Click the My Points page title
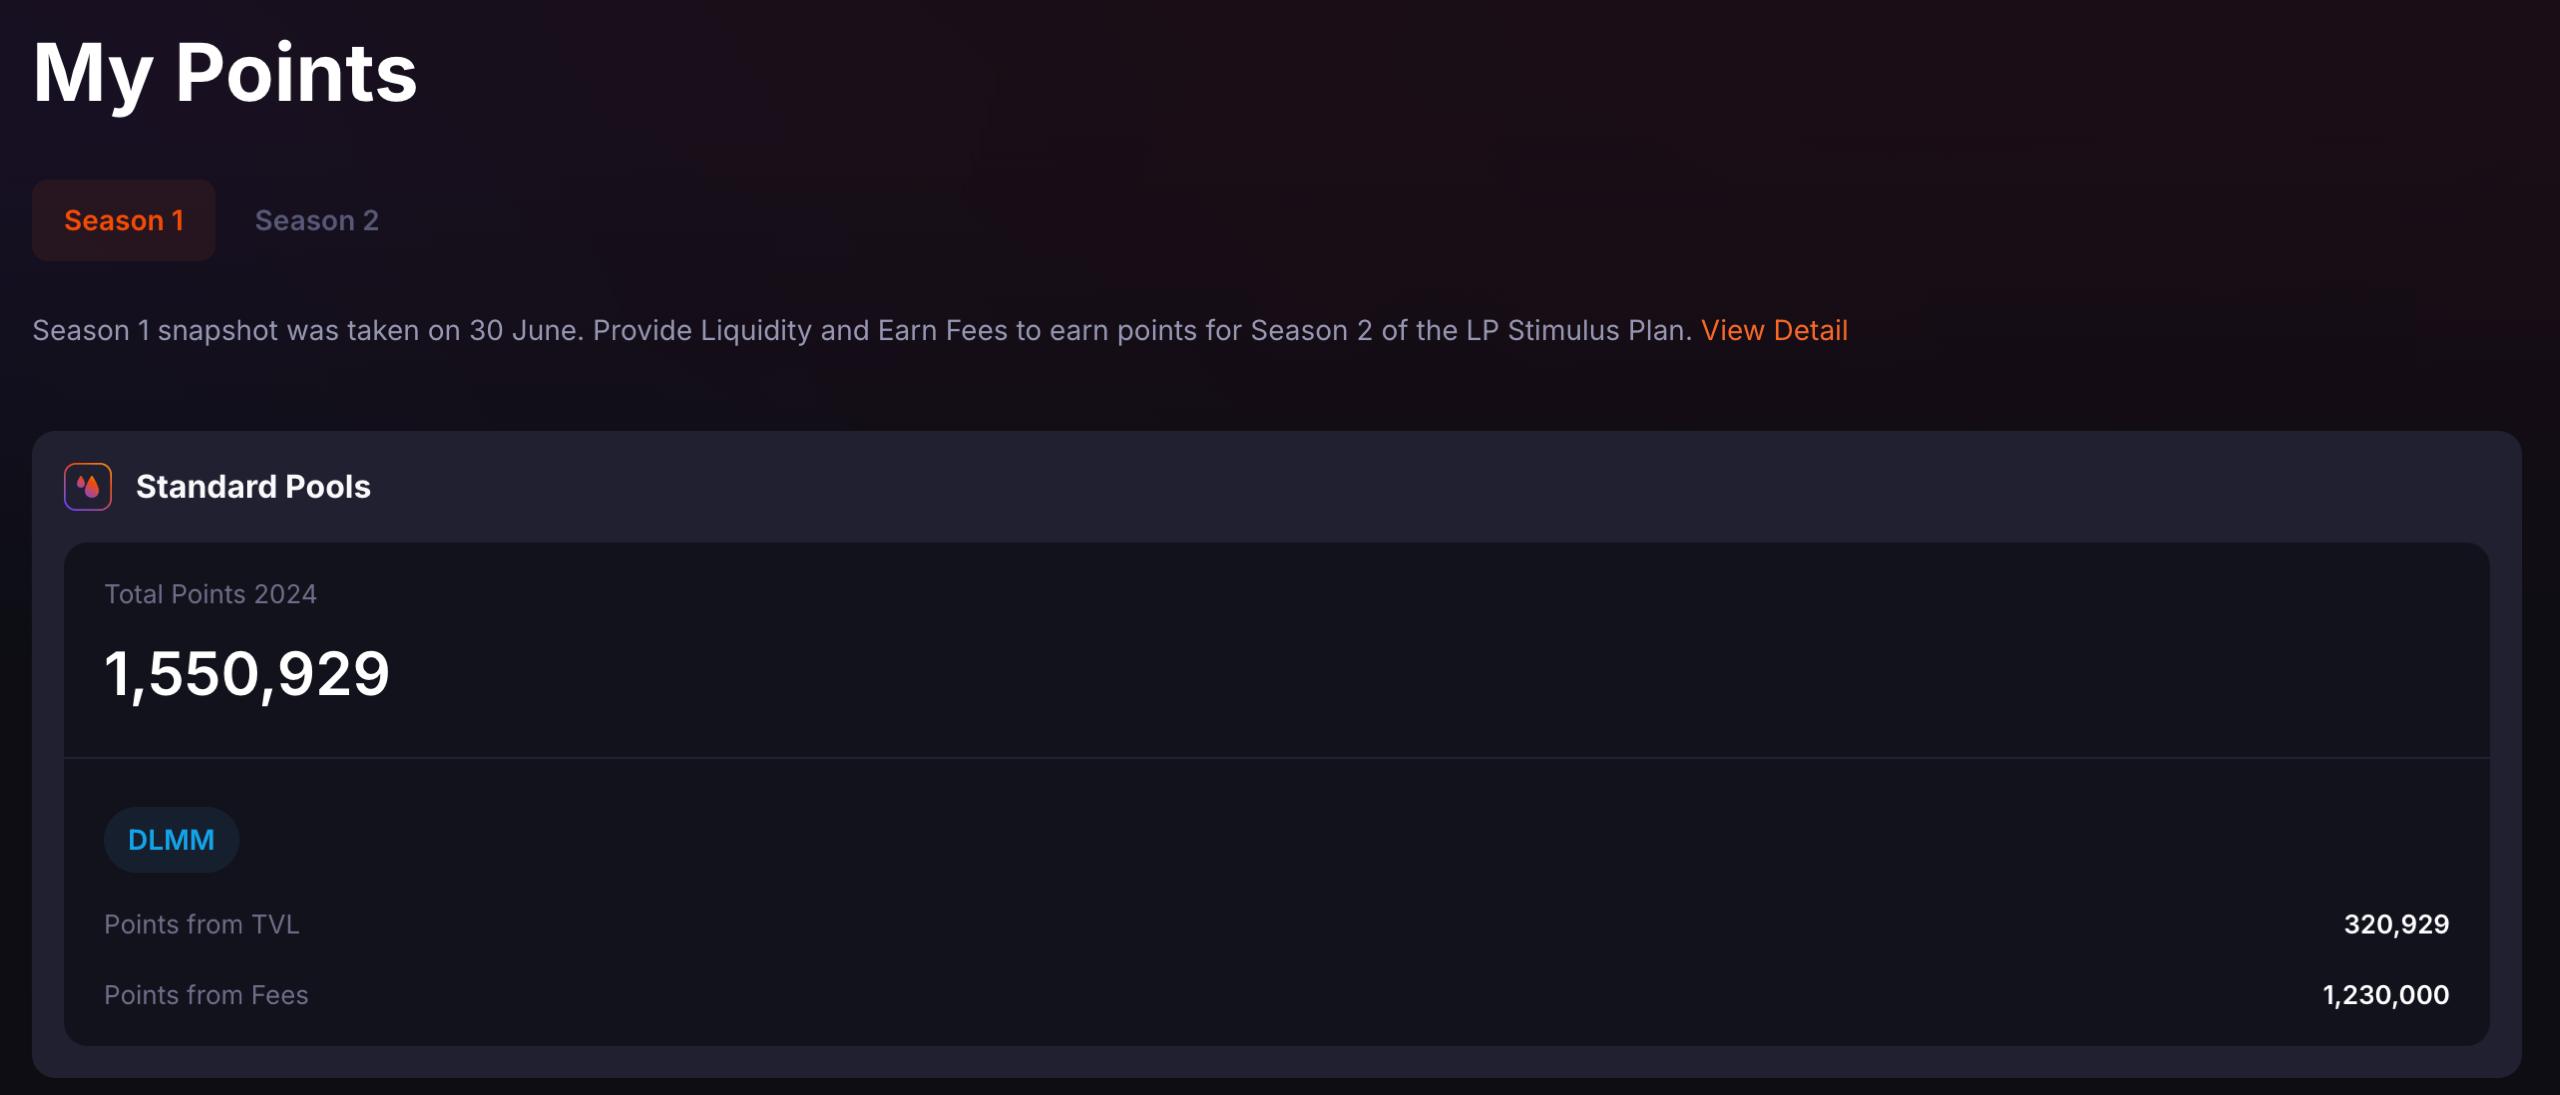Viewport: 2560px width, 1095px height. point(225,74)
